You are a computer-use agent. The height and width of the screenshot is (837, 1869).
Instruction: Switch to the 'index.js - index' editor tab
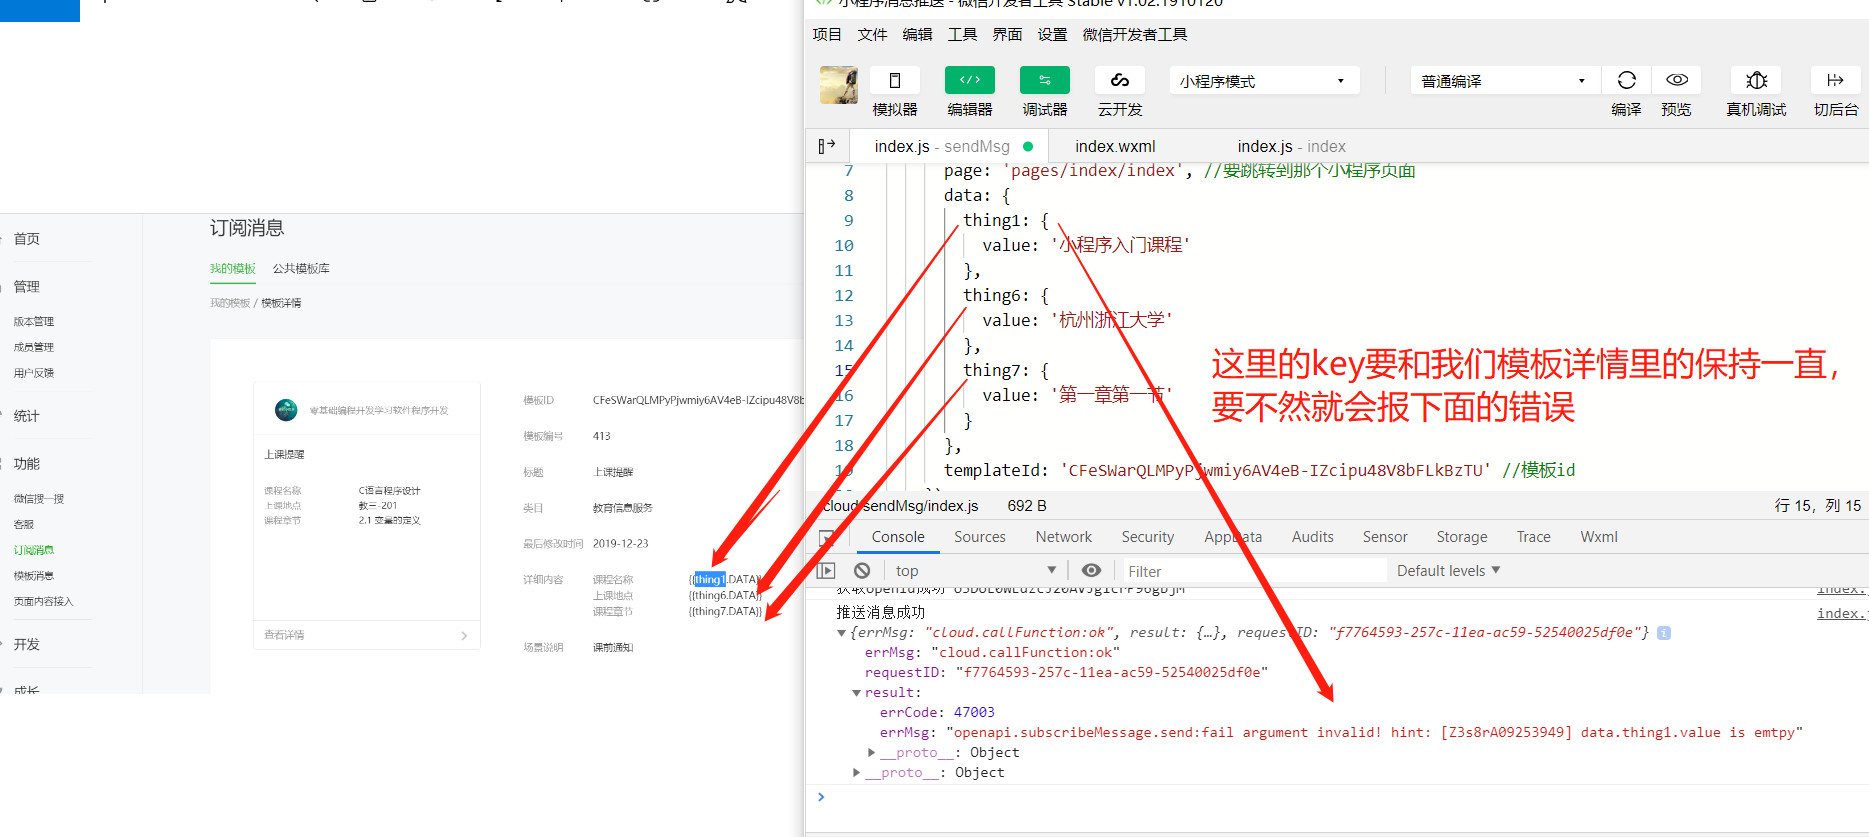pyautogui.click(x=1291, y=146)
